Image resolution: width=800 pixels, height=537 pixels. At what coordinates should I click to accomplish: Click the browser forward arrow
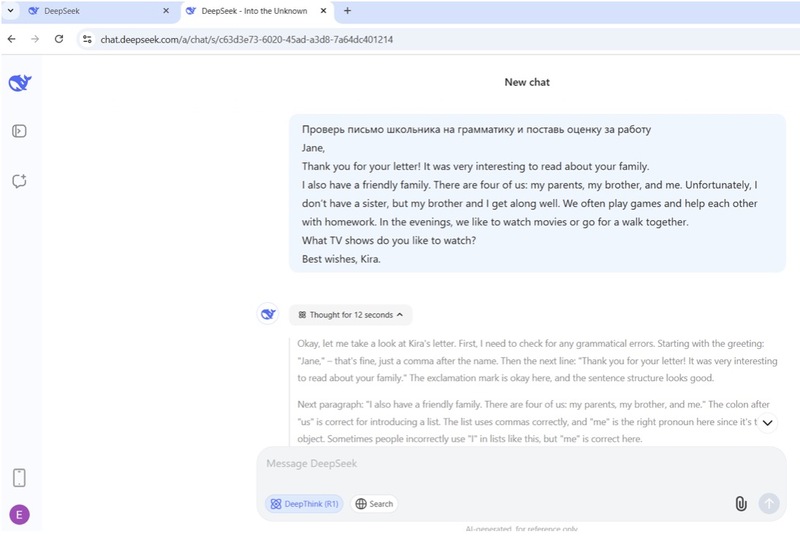tap(35, 39)
